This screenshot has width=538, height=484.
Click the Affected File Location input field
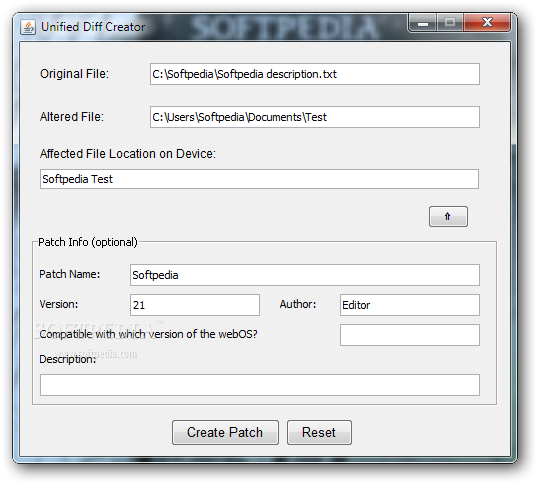[x=259, y=179]
